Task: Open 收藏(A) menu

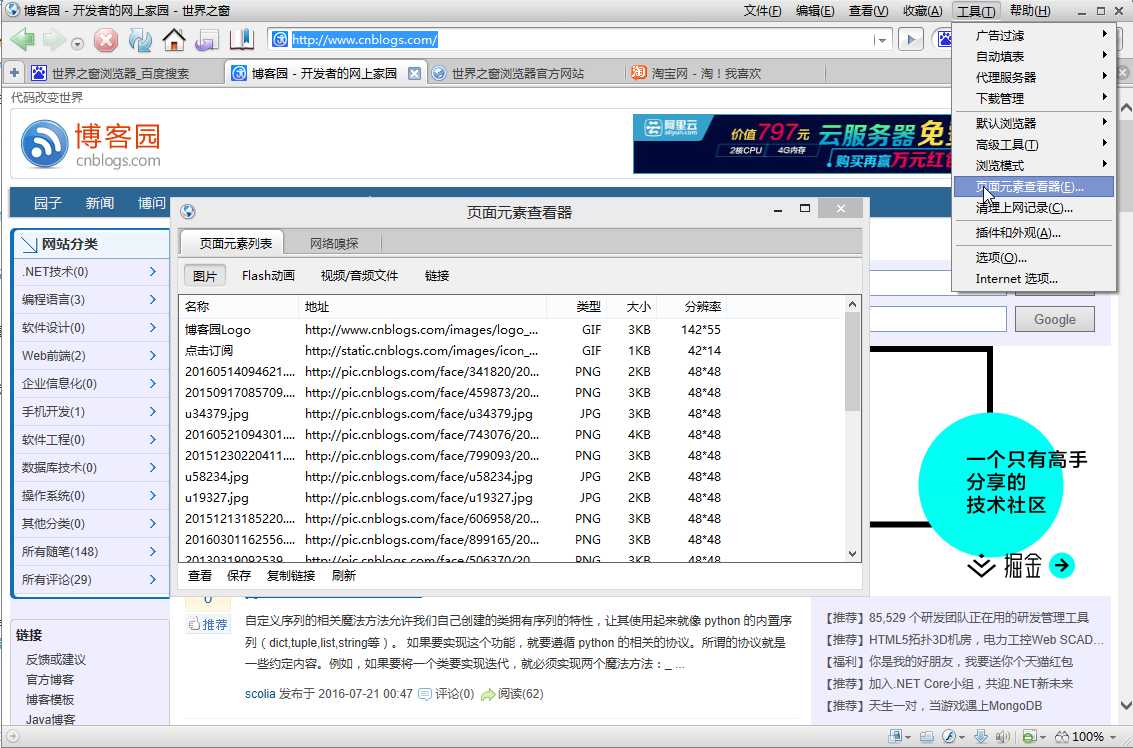Action: tap(922, 11)
